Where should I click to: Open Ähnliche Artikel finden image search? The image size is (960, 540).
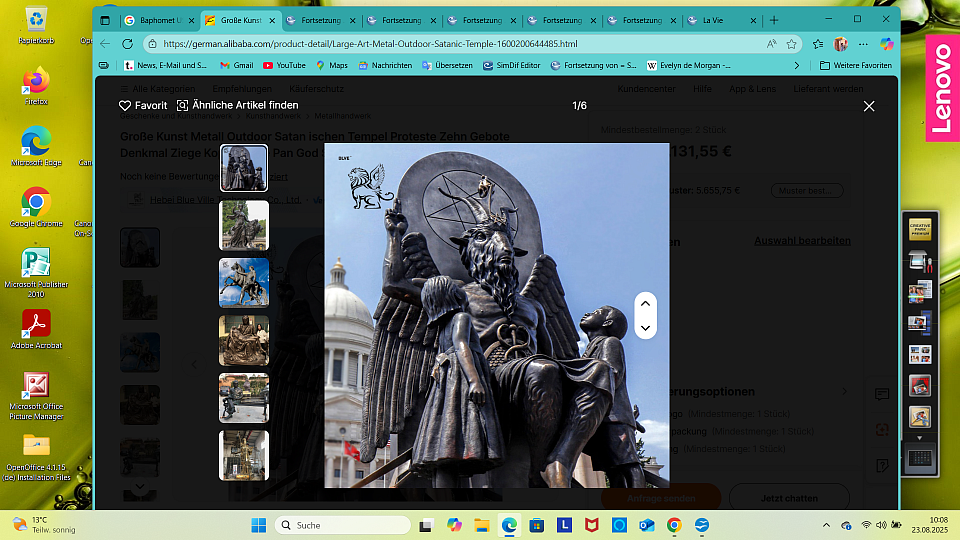(x=238, y=105)
